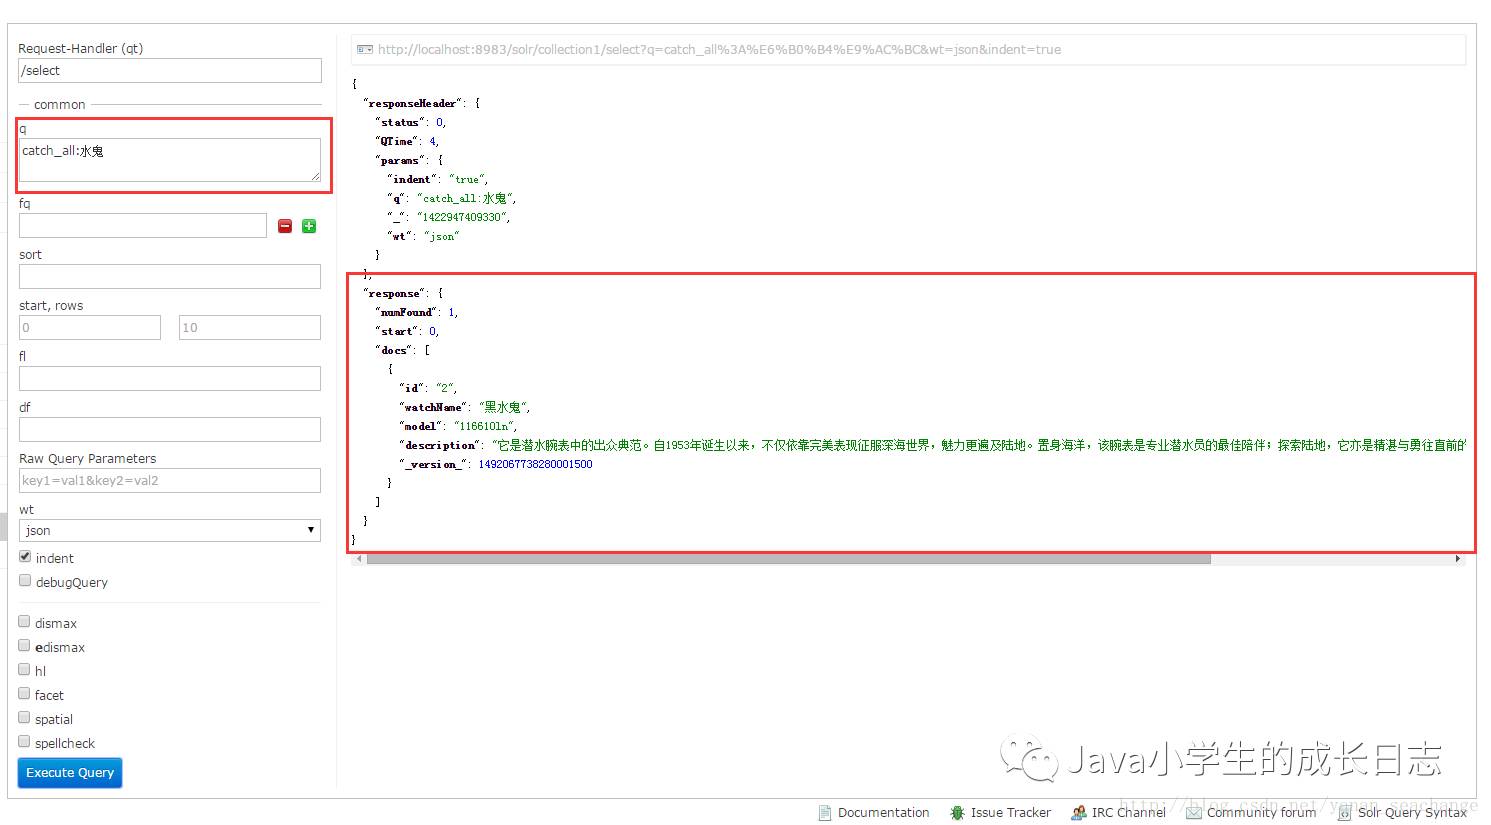The image size is (1491, 825).
Task: Focus the q query text area
Action: [x=170, y=160]
